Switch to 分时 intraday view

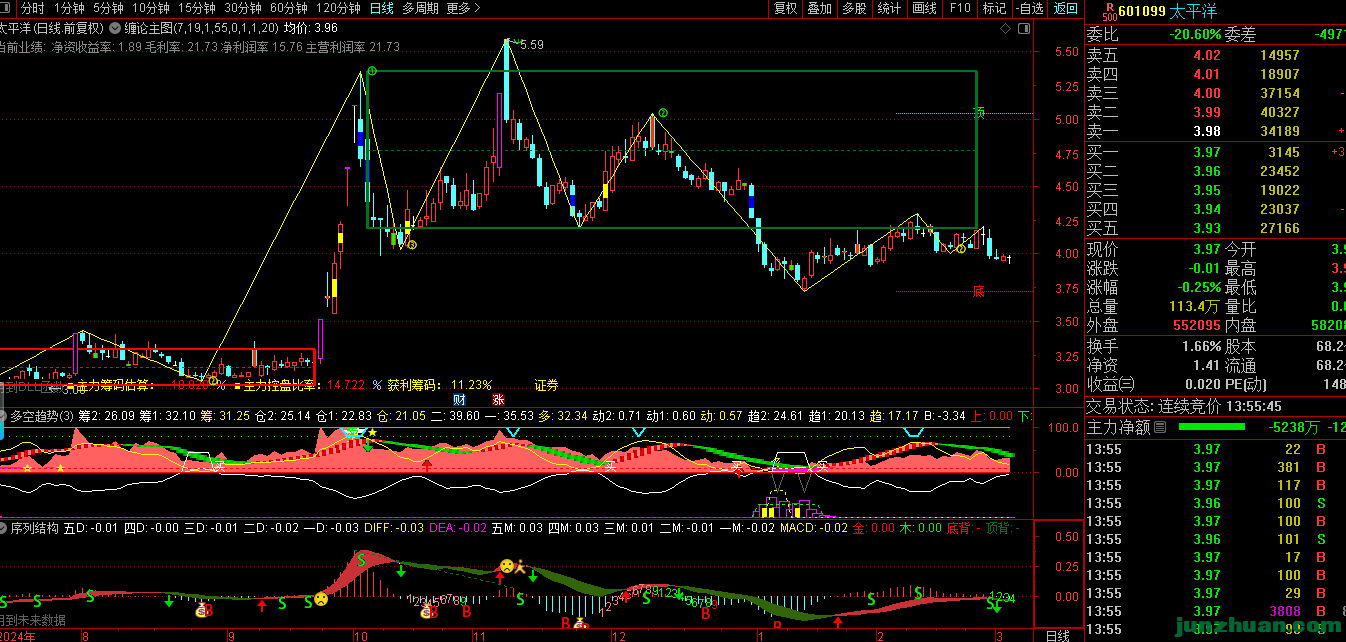[x=33, y=8]
